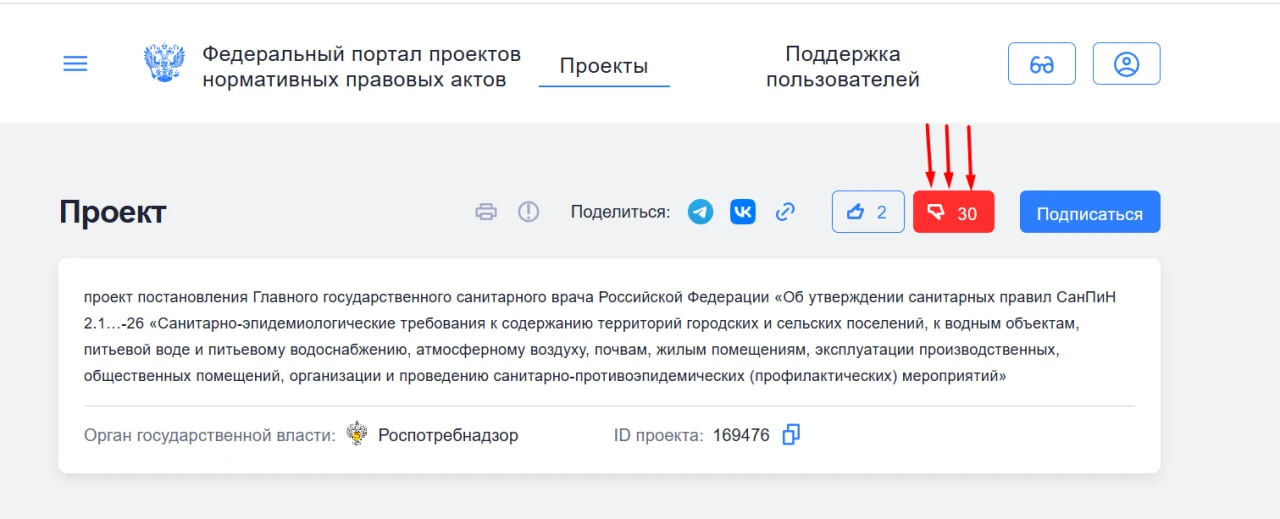Copy the project ID 169476
This screenshot has height=519, width=1280.
[x=791, y=435]
